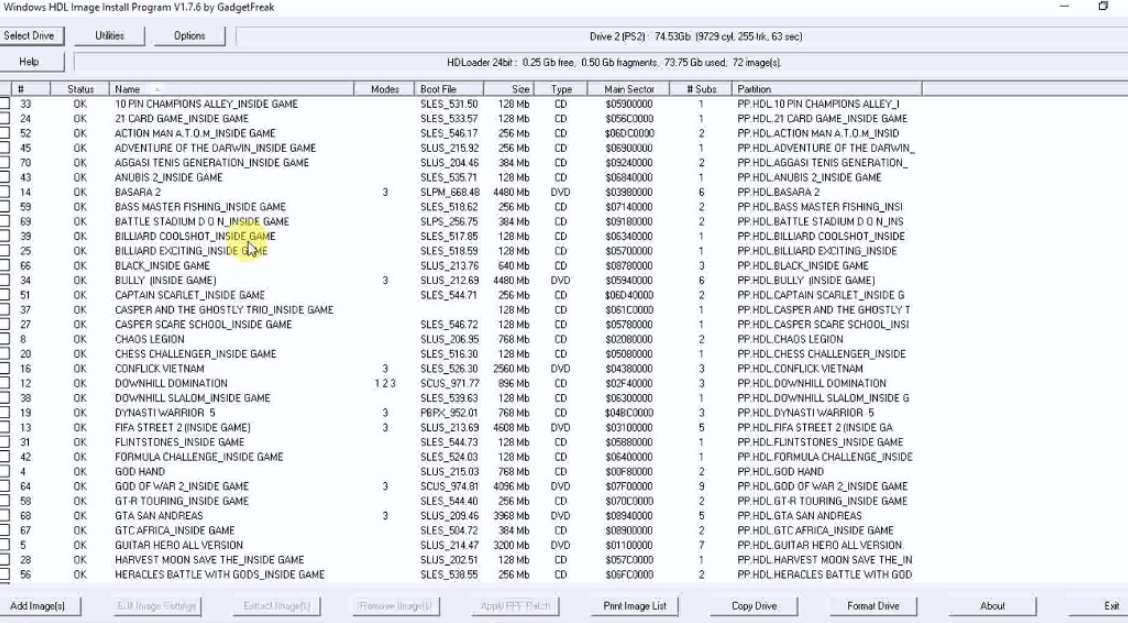This screenshot has width=1128, height=623.
Task: Sort by the Partition column header
Action: [x=827, y=89]
